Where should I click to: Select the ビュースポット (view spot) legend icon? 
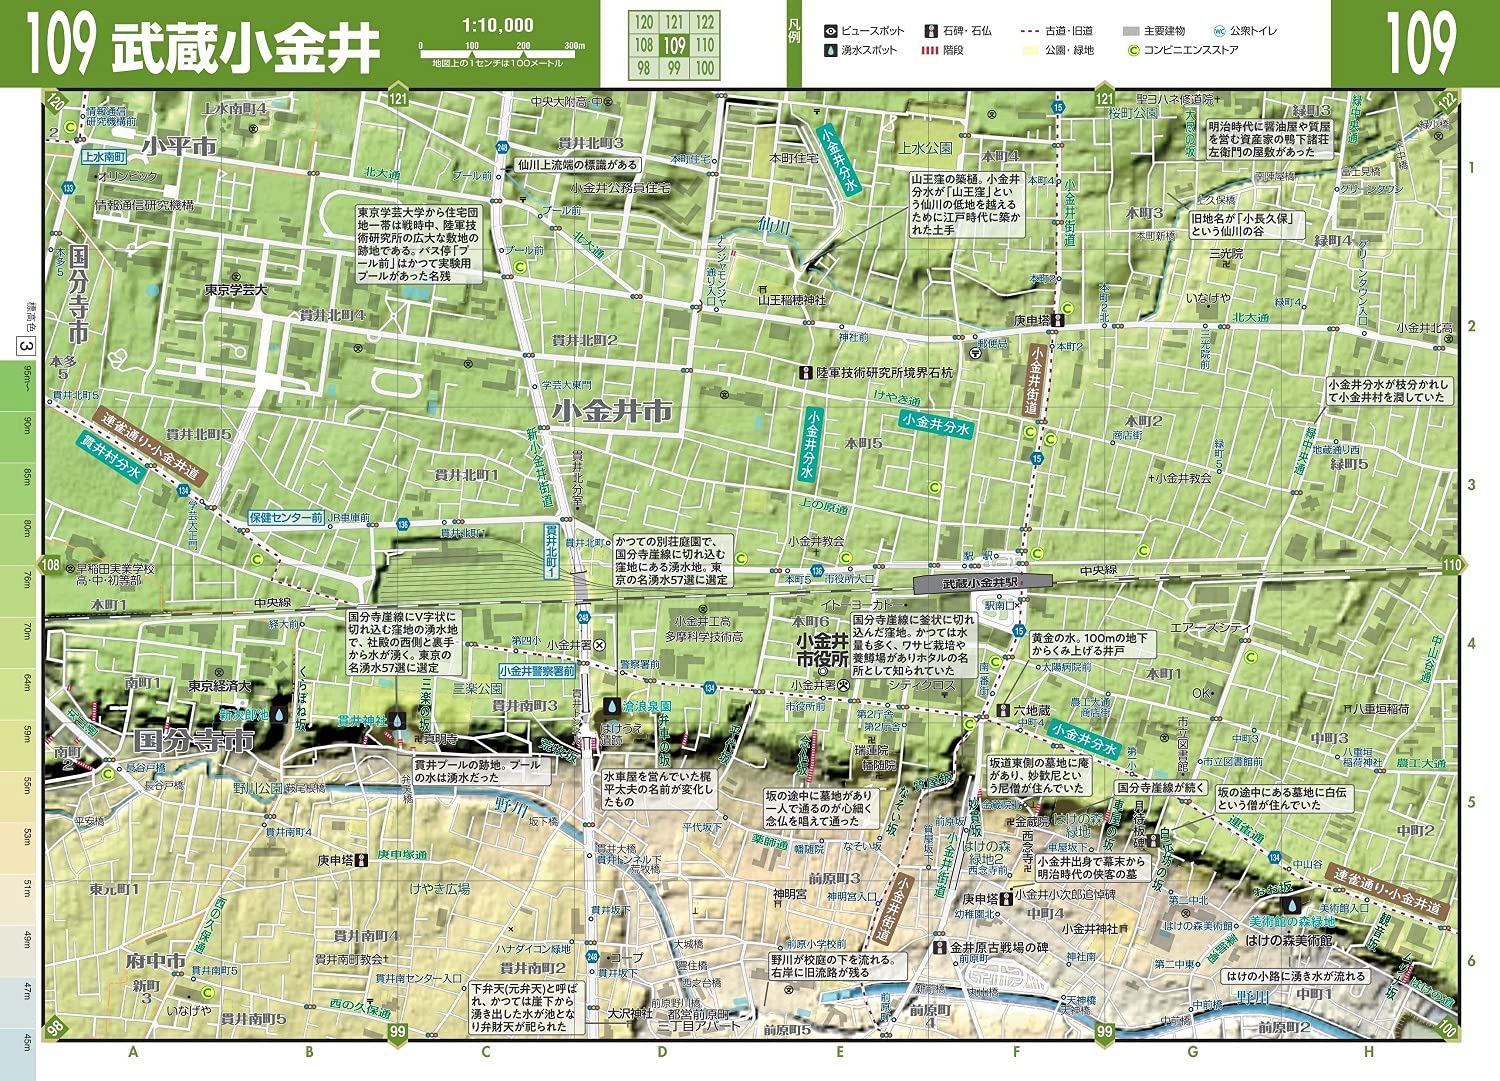(x=830, y=30)
